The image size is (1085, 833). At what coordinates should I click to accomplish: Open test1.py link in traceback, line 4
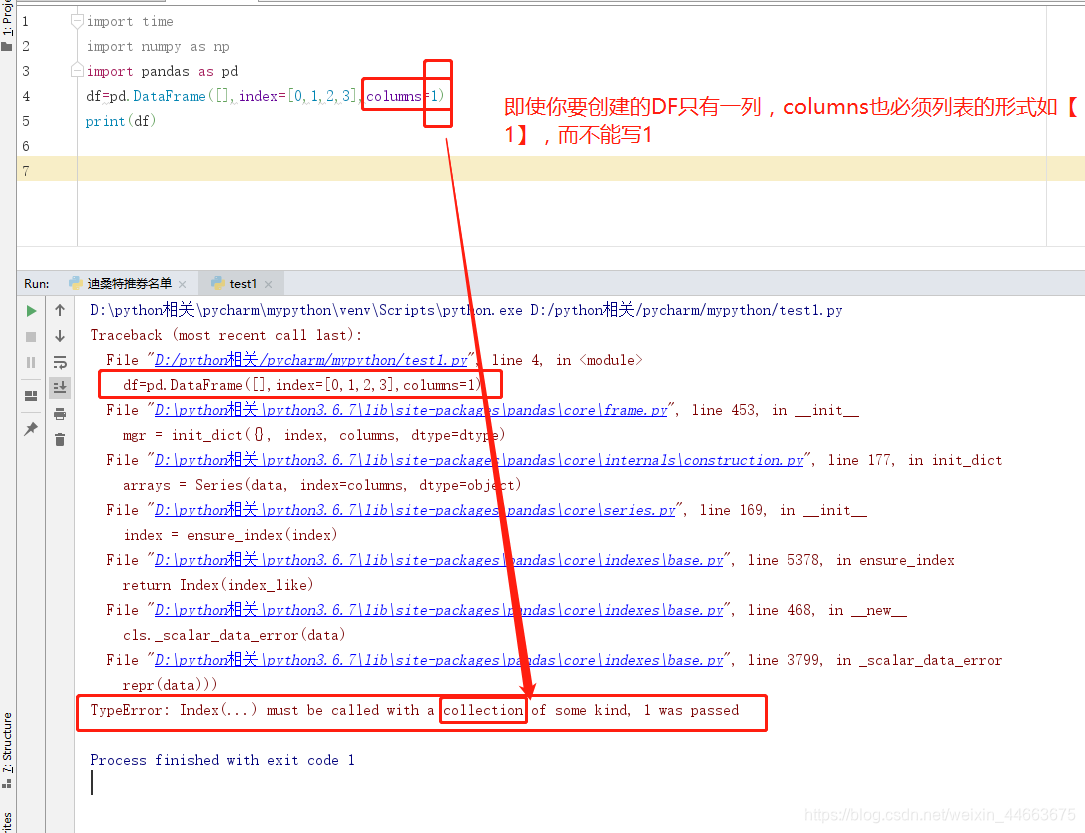tap(311, 360)
